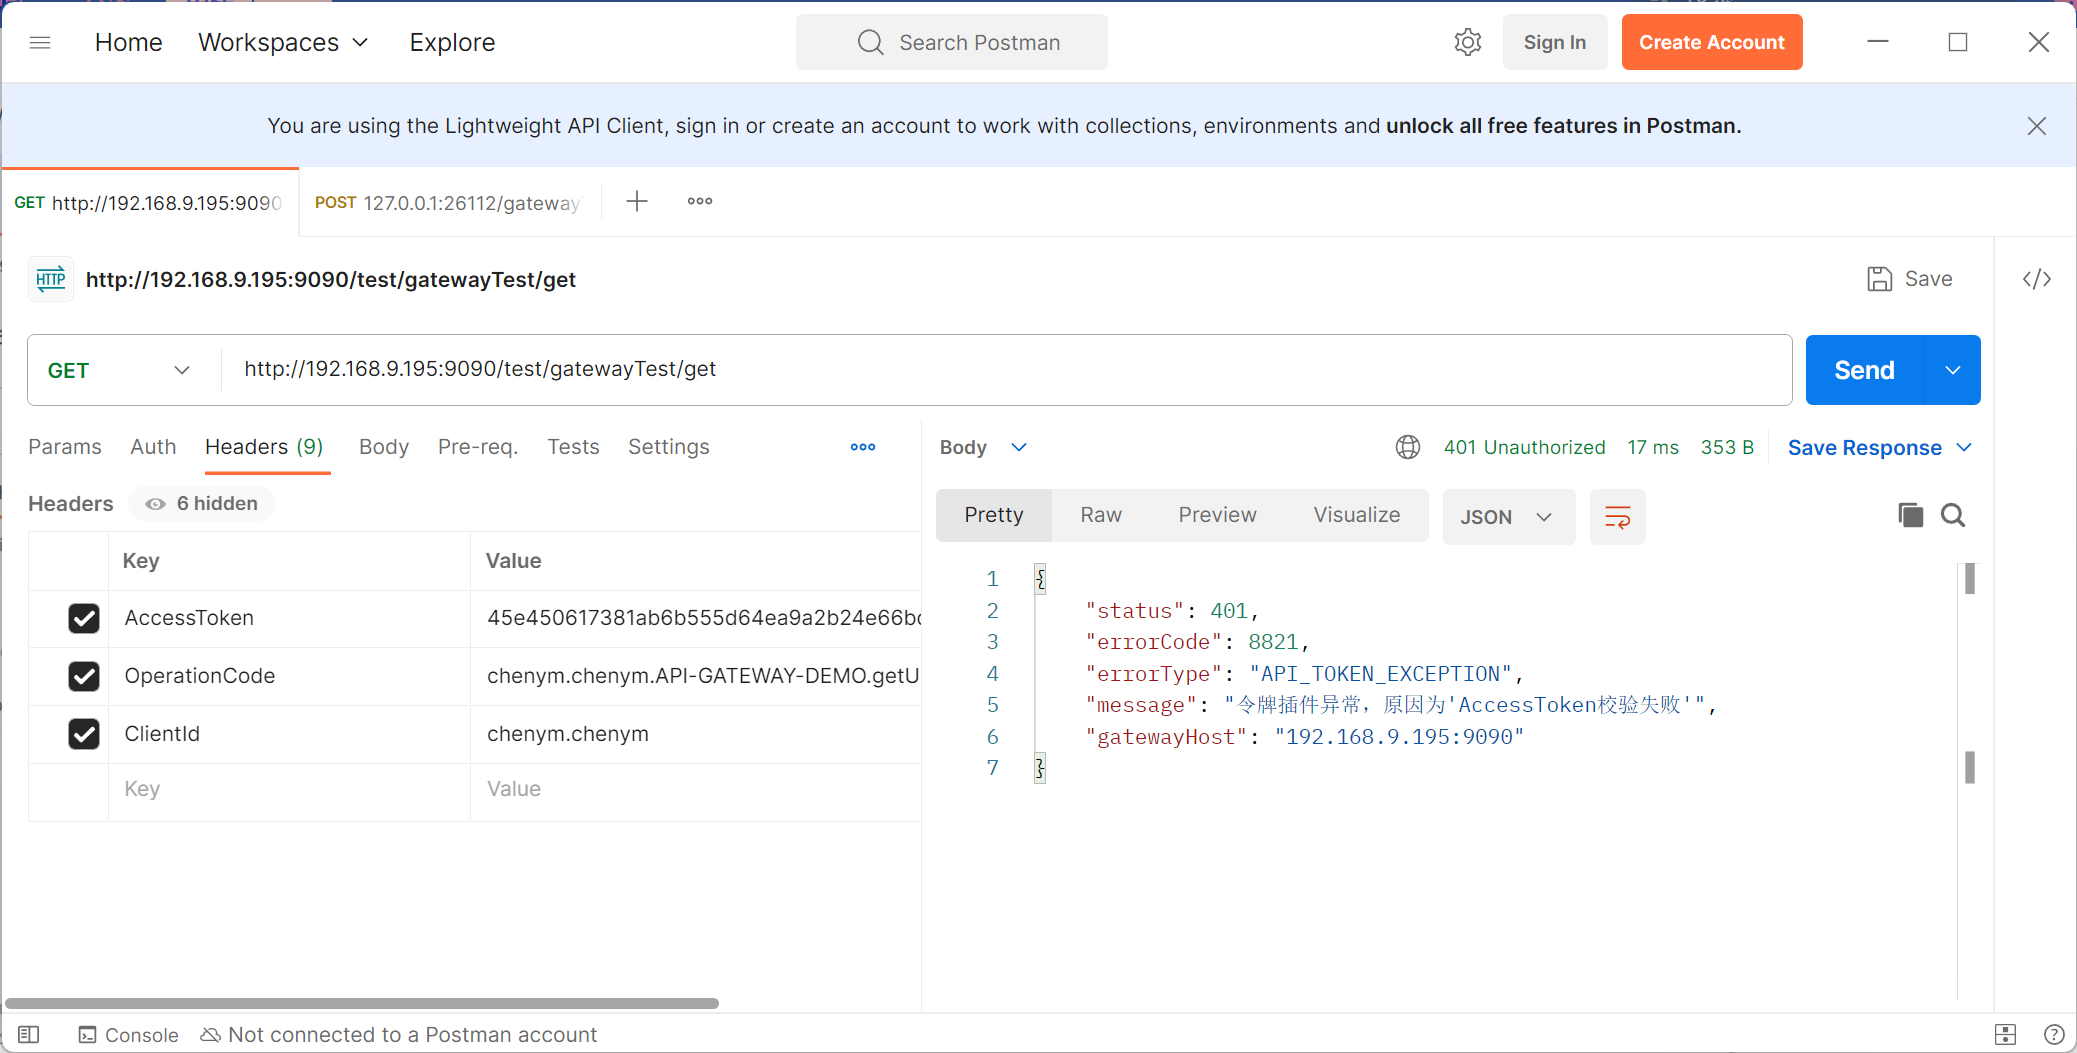This screenshot has height=1053, width=2077.
Task: Show the 6 hidden headers
Action: [x=203, y=504]
